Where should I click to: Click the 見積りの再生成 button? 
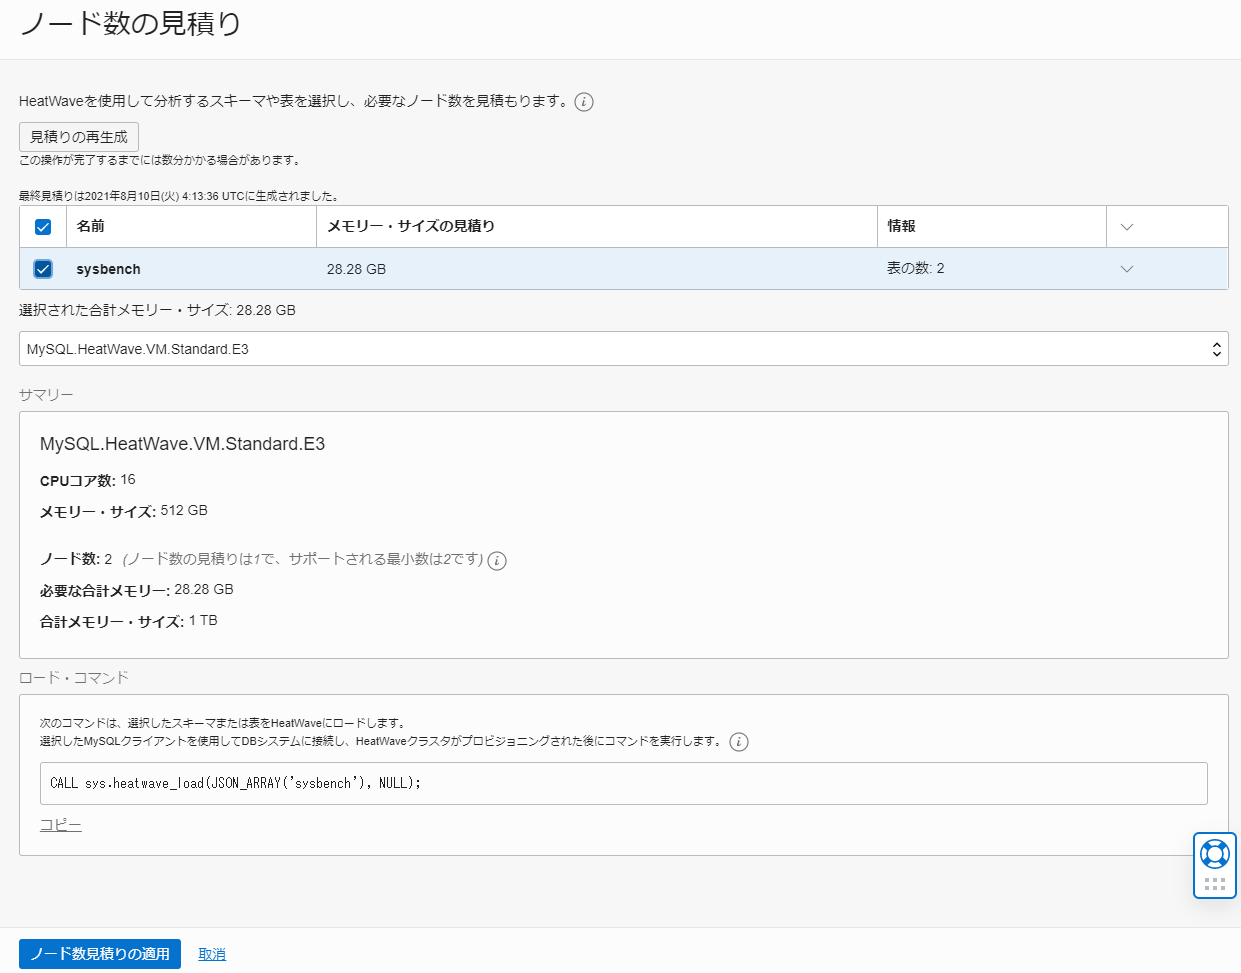(x=79, y=137)
